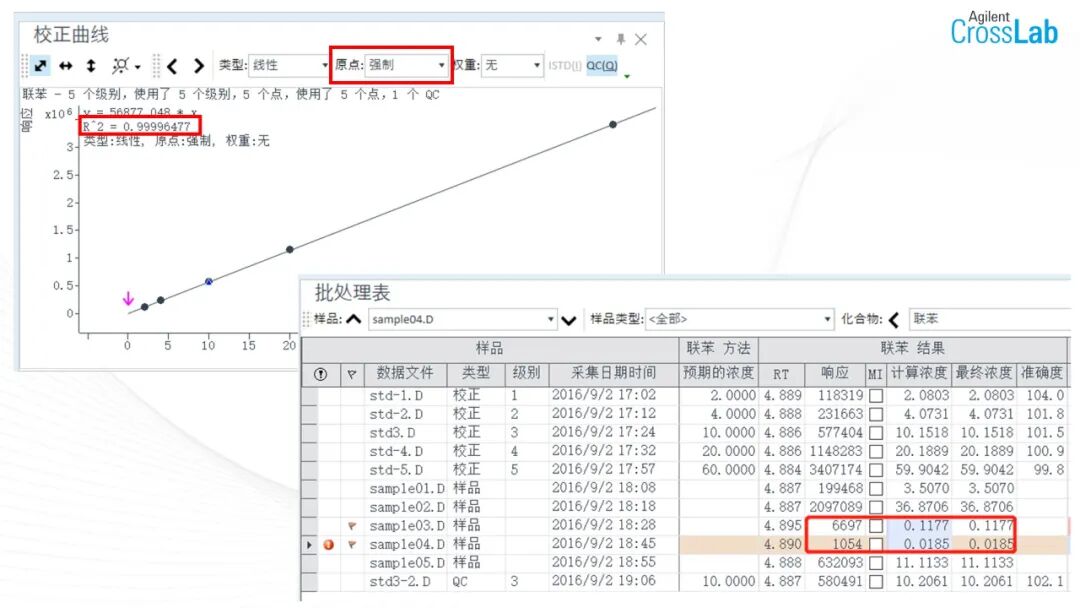Select previous sample with up arrow
This screenshot has height=608, width=1080.
354,319
